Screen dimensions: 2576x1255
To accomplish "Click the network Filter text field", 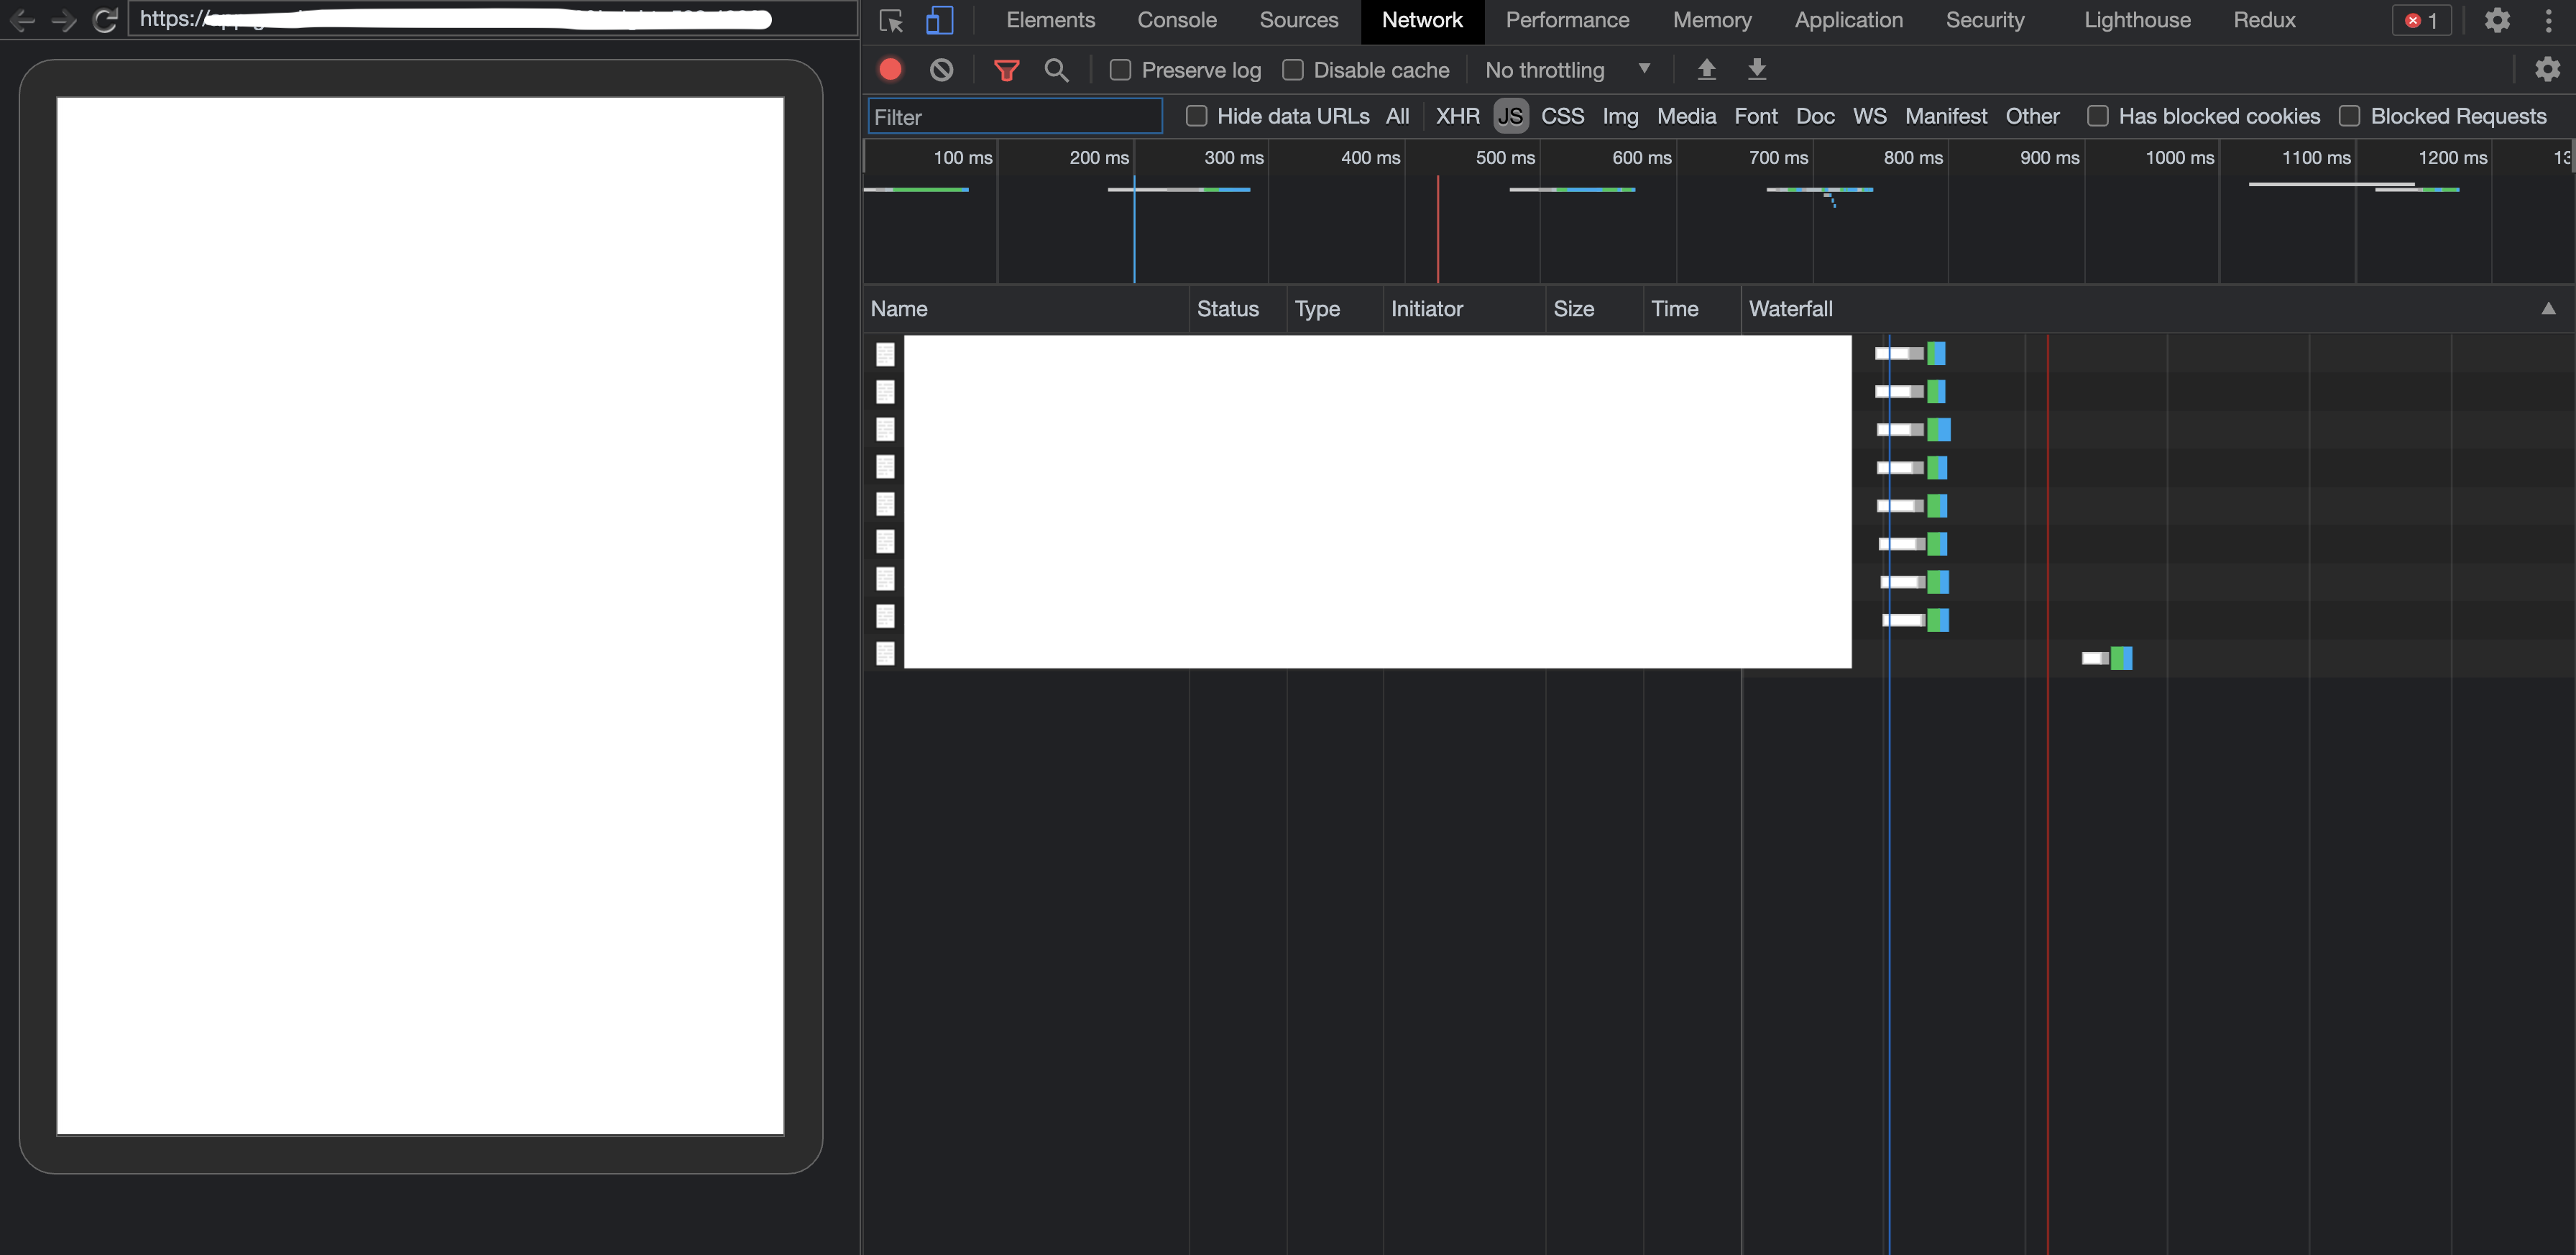I will (x=1014, y=116).
